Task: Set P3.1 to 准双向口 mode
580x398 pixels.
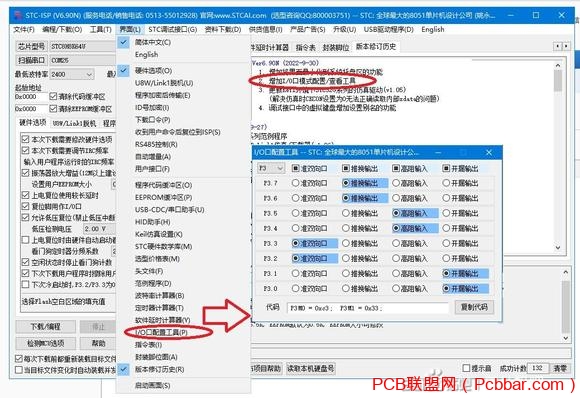Action: (x=296, y=274)
